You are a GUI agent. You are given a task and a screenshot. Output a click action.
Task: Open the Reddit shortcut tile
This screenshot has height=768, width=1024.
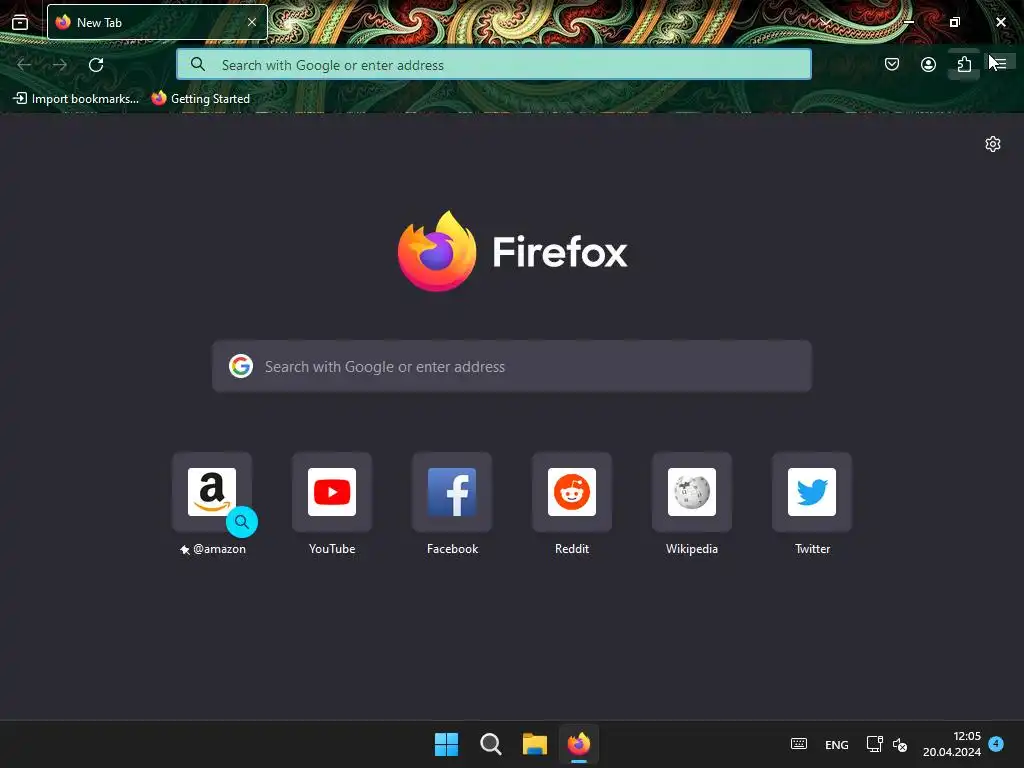click(572, 492)
